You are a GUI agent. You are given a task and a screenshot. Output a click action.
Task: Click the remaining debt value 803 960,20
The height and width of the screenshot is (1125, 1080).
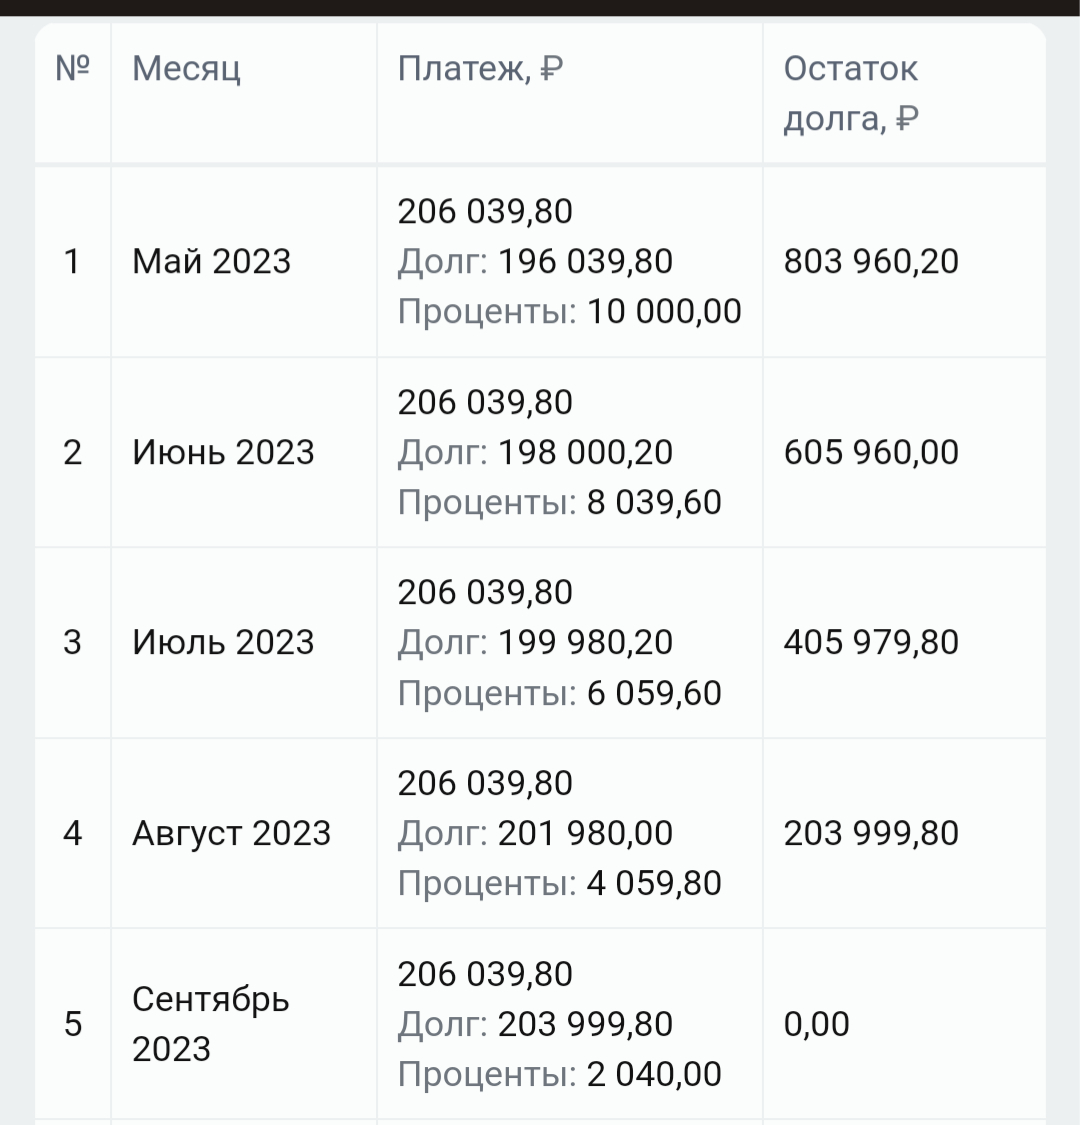pyautogui.click(x=871, y=262)
